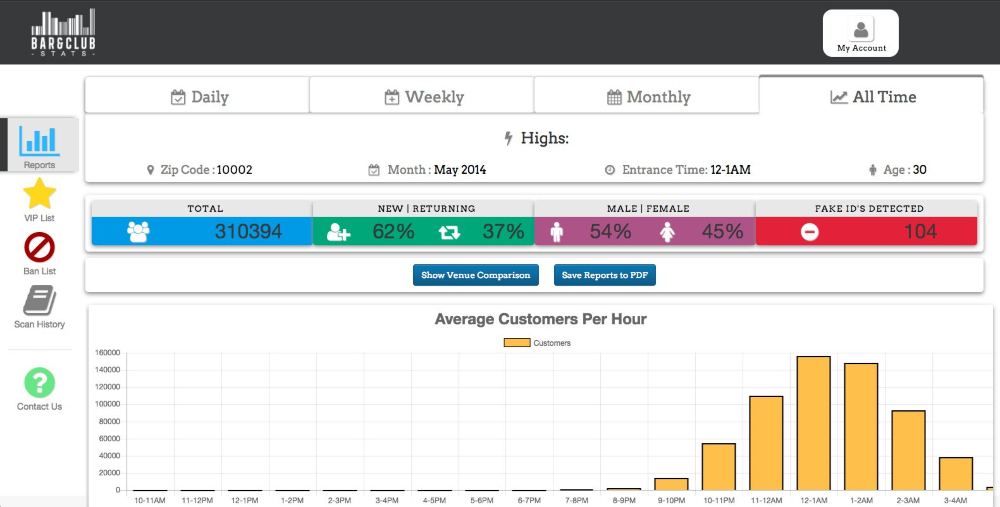Click the 11-12AM bar in chart
1000x507 pixels.
(766, 443)
